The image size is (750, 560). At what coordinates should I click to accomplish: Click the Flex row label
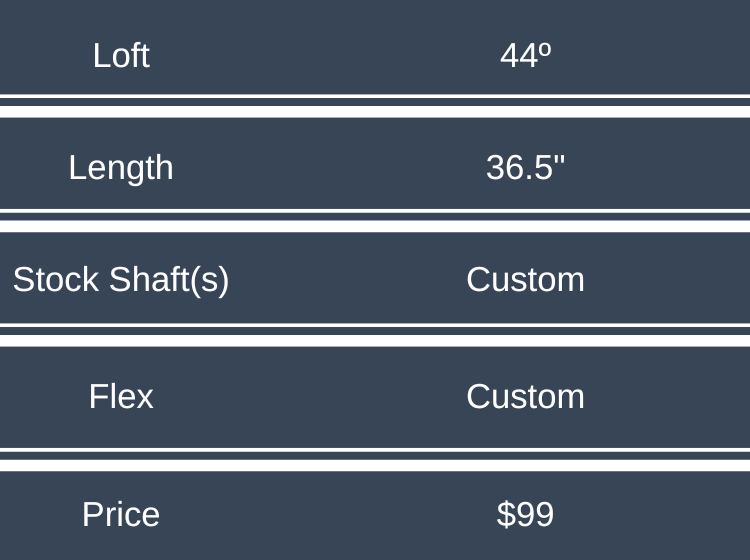pyautogui.click(x=121, y=397)
